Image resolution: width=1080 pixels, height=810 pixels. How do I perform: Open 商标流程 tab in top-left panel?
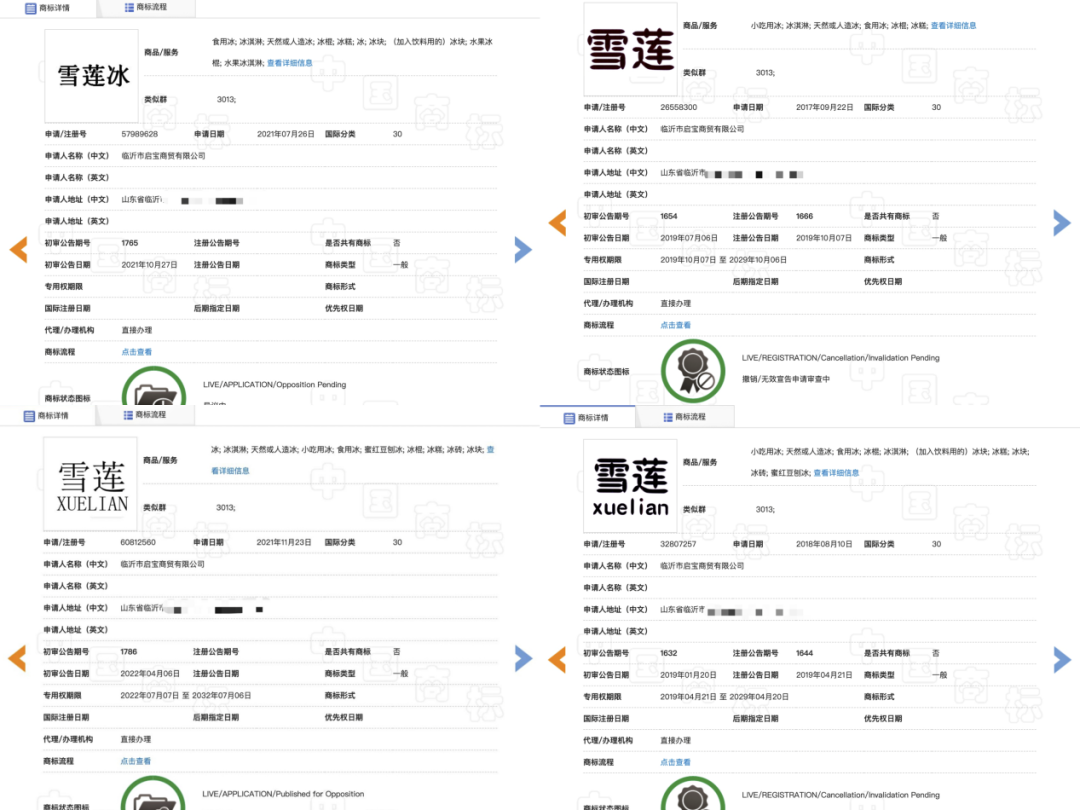(146, 8)
